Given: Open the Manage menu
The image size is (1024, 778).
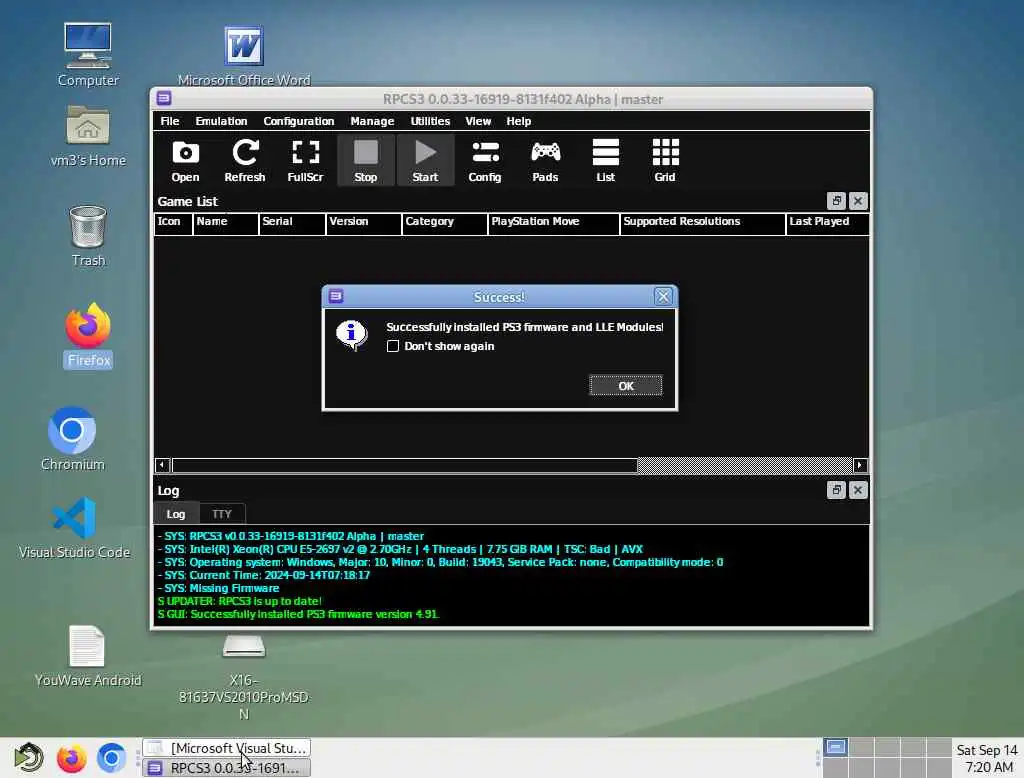Looking at the screenshot, I should 372,121.
